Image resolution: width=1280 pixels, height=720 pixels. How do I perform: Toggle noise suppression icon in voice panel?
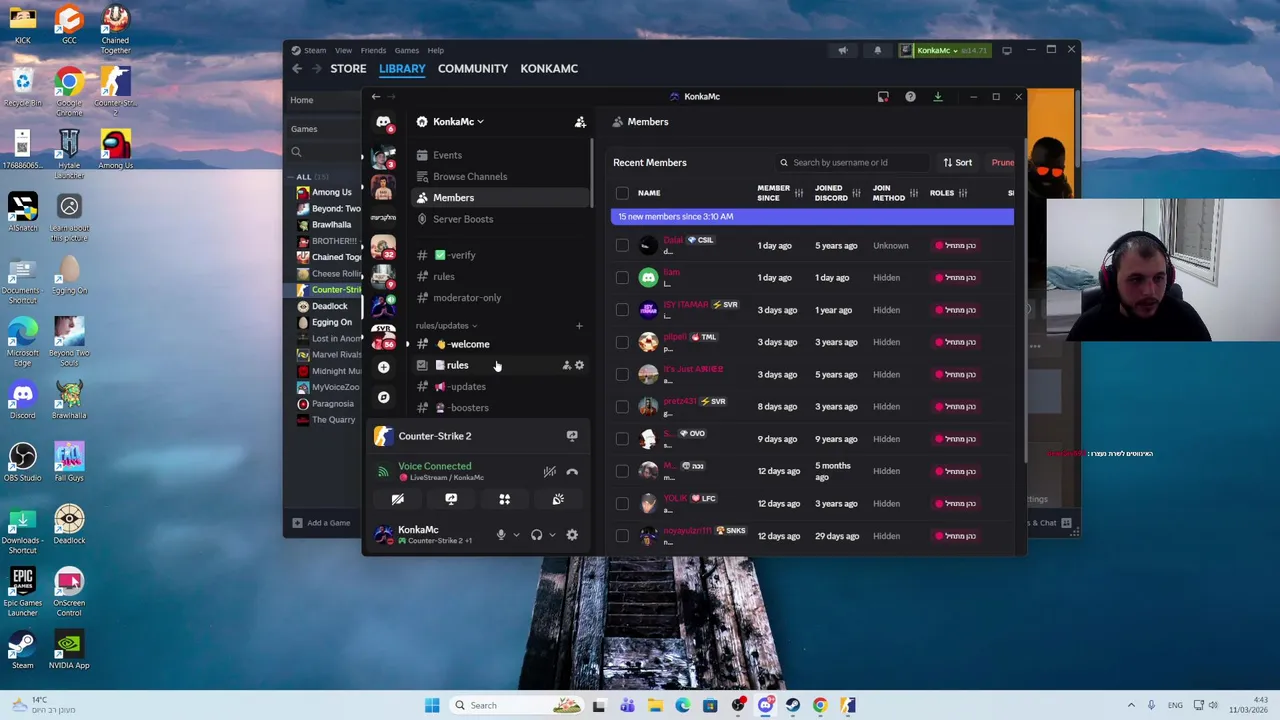pos(549,471)
